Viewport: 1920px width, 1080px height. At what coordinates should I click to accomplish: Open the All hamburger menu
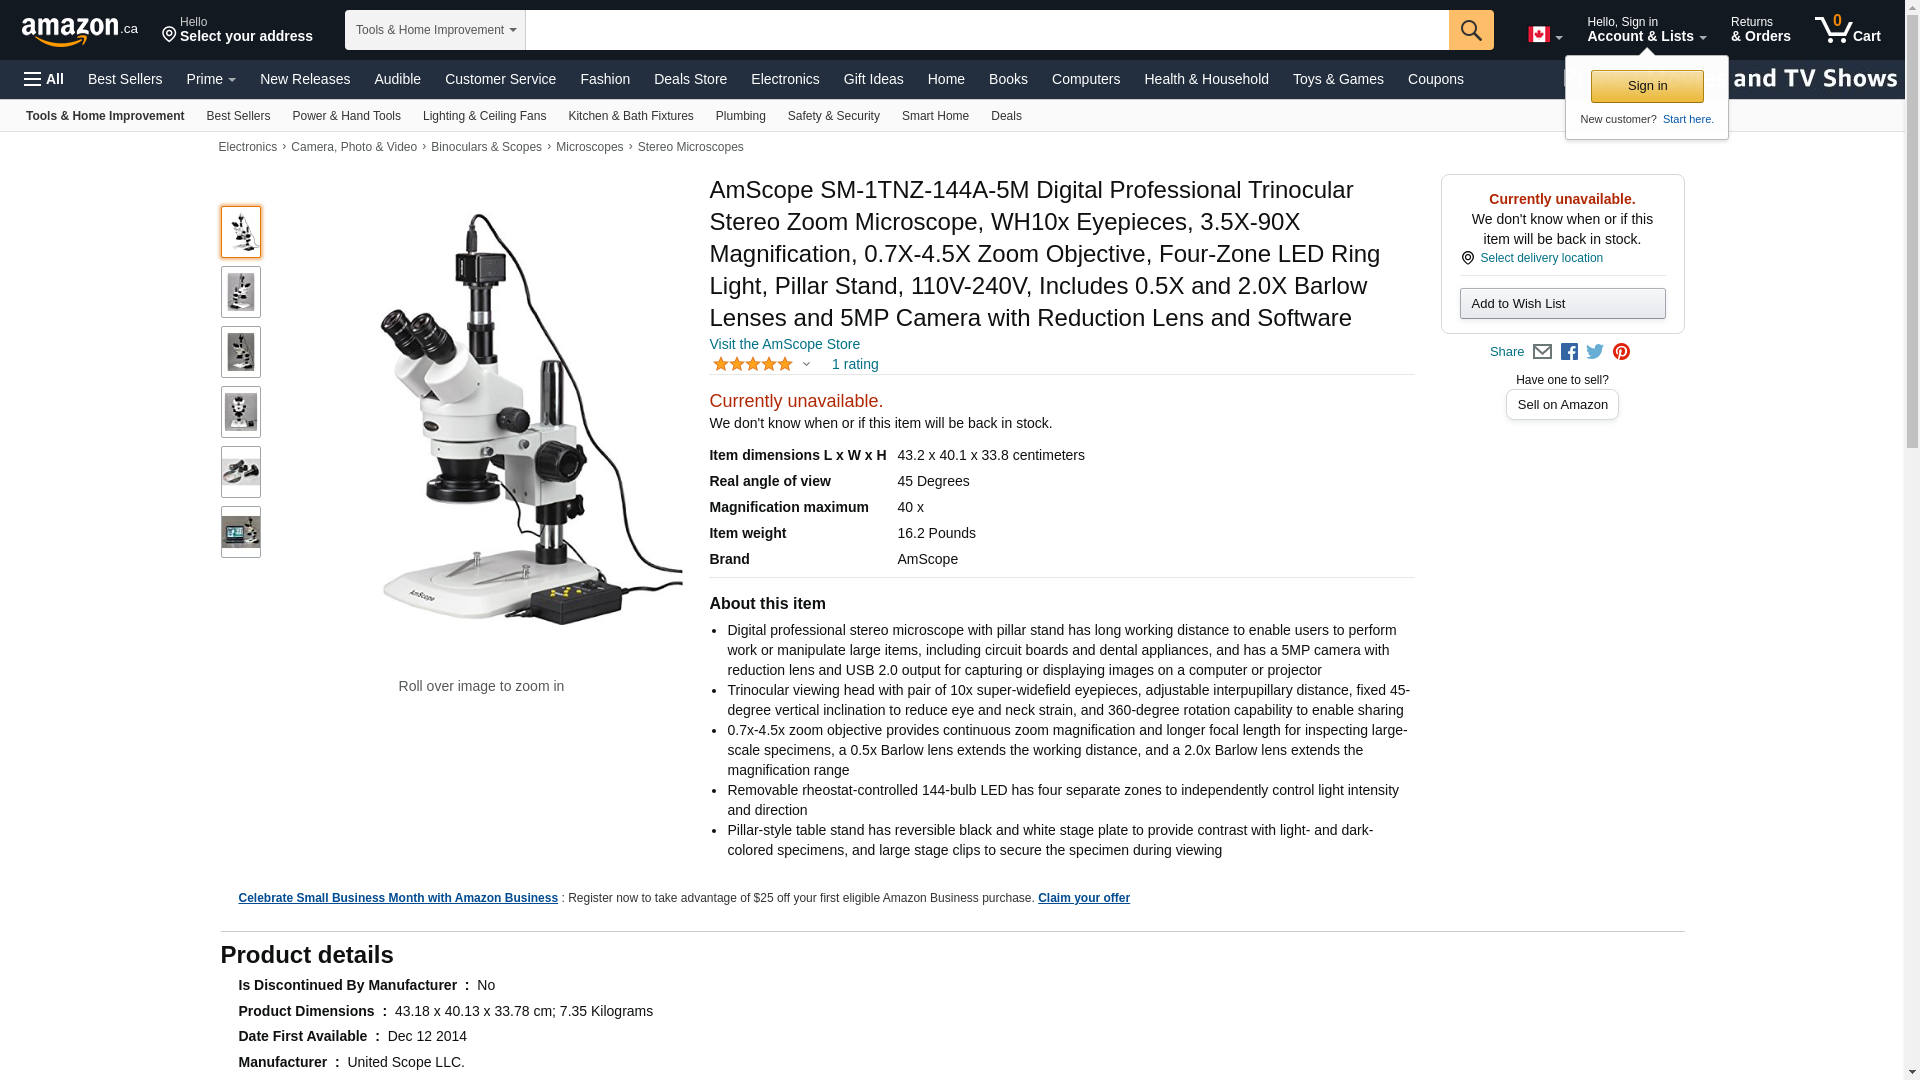pos(44,79)
